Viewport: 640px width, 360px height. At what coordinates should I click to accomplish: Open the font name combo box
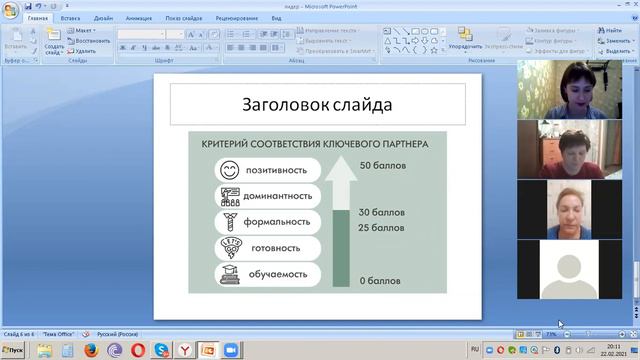tap(141, 34)
